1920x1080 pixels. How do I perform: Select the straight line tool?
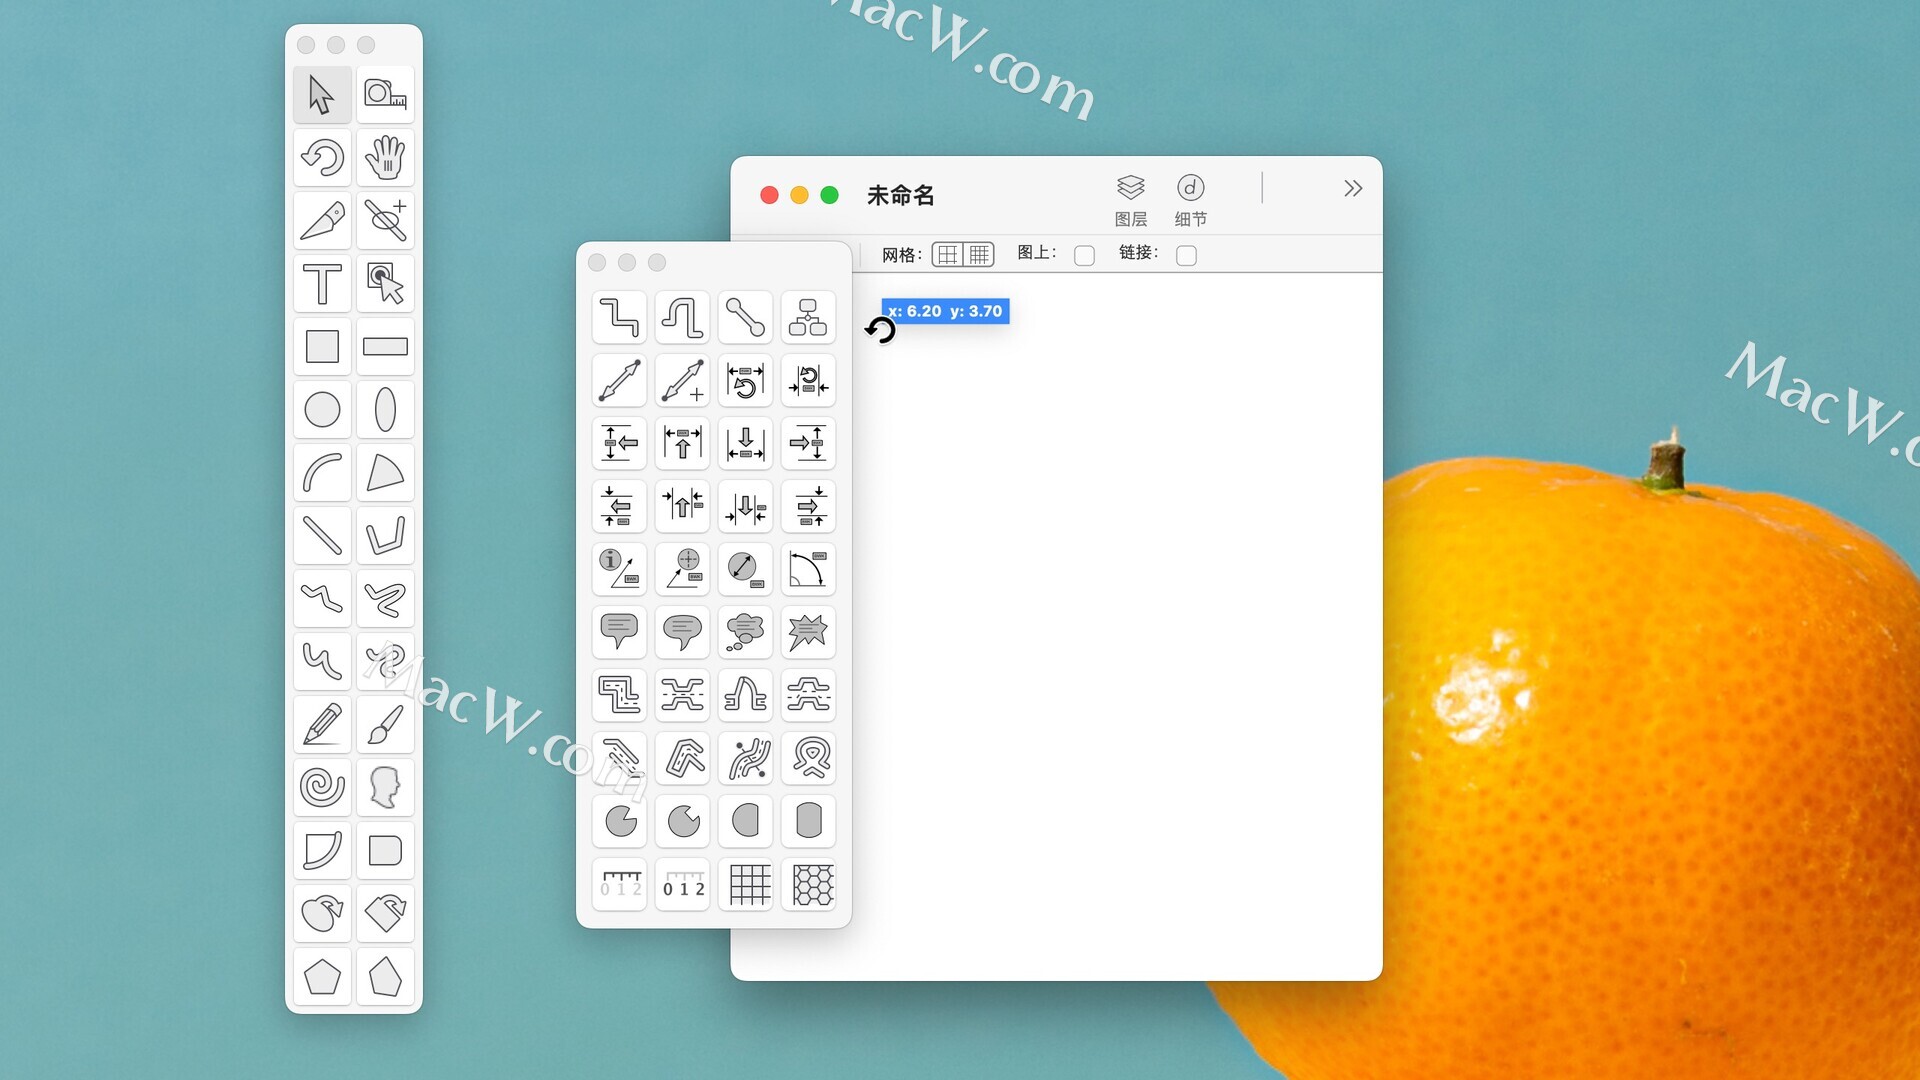point(322,536)
